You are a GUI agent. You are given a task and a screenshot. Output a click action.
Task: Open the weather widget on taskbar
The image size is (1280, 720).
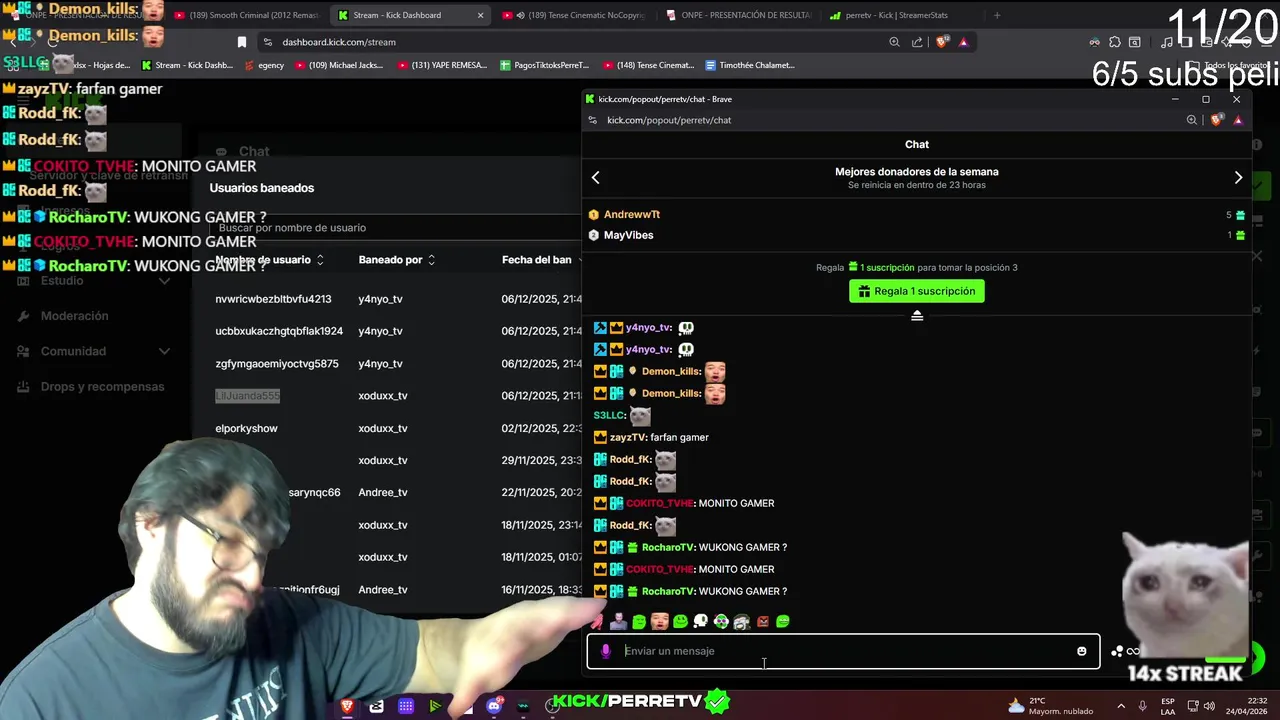click(1050, 706)
